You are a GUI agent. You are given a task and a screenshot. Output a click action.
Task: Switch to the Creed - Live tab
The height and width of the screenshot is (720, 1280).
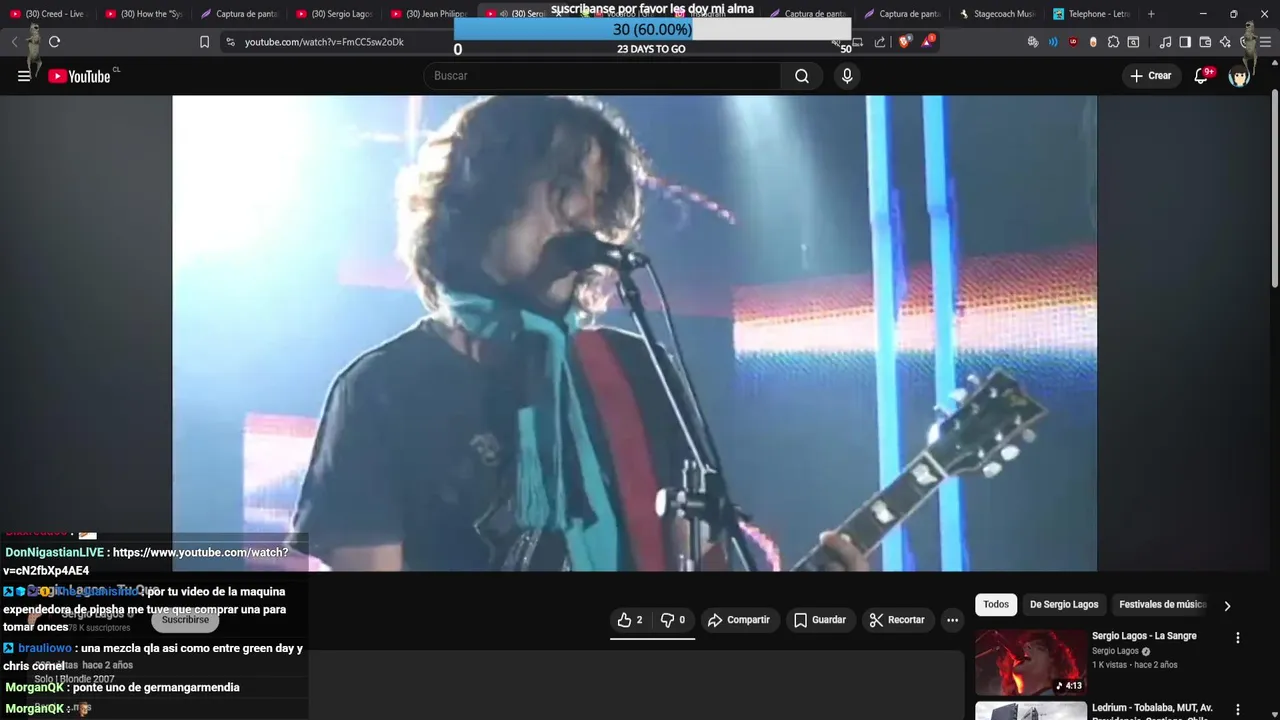48,14
